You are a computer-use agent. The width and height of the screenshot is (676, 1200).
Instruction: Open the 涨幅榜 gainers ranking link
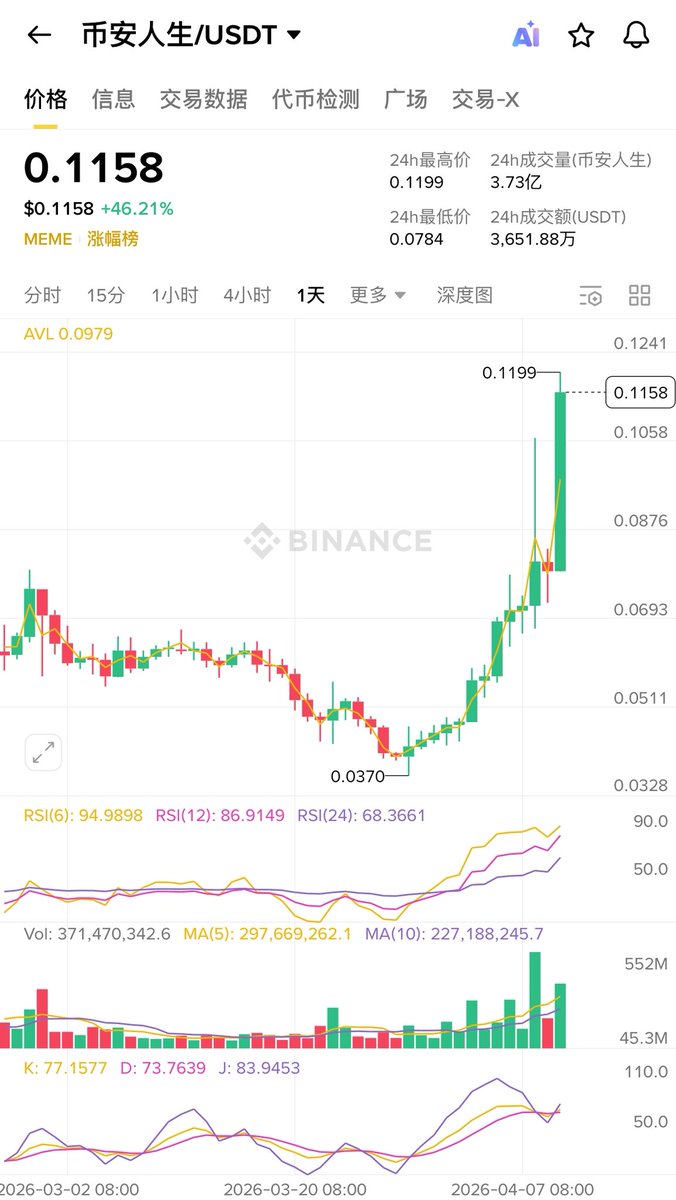[113, 239]
